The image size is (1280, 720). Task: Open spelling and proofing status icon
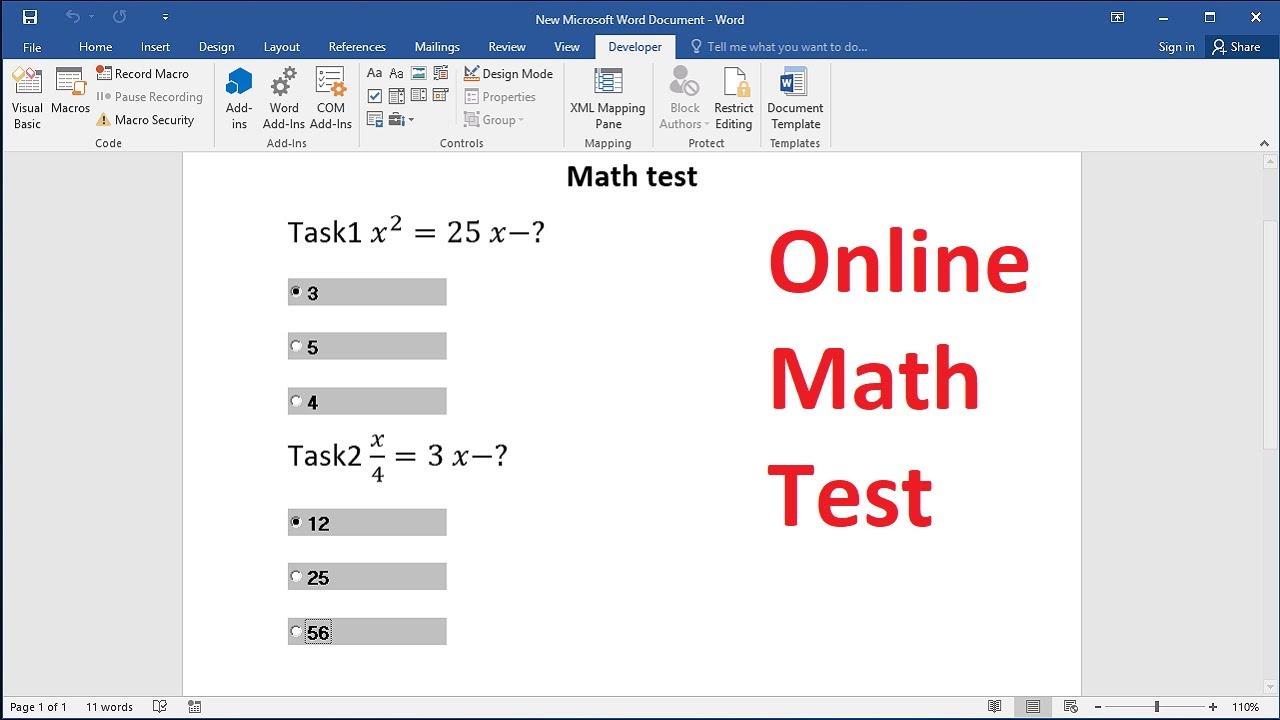(x=160, y=707)
